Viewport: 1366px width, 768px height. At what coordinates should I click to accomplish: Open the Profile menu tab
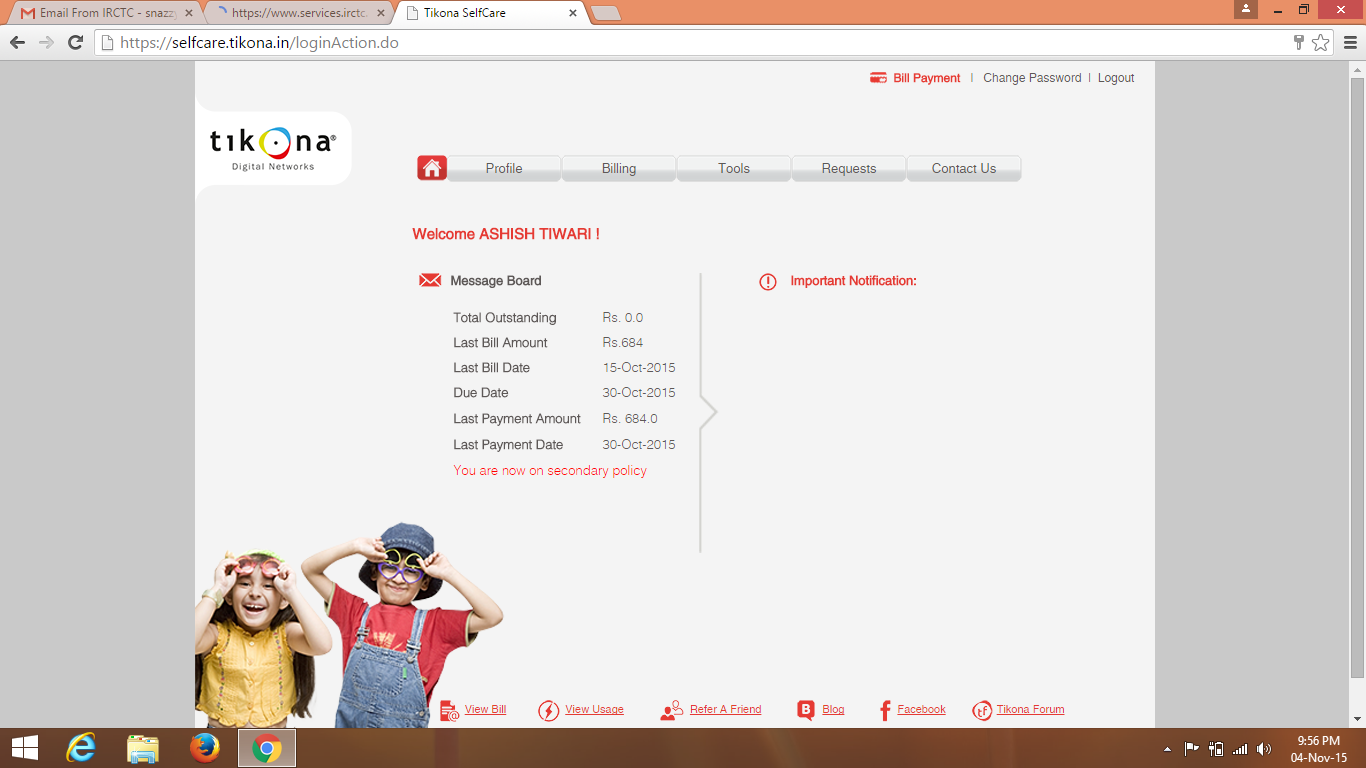(504, 168)
